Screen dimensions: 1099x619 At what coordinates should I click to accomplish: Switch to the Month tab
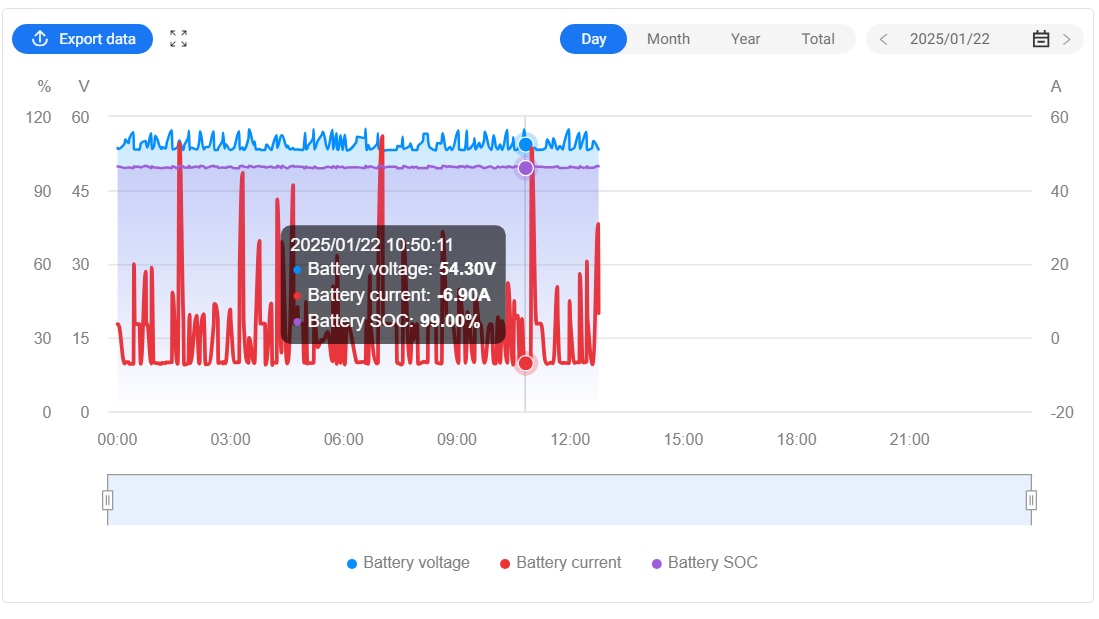click(668, 39)
